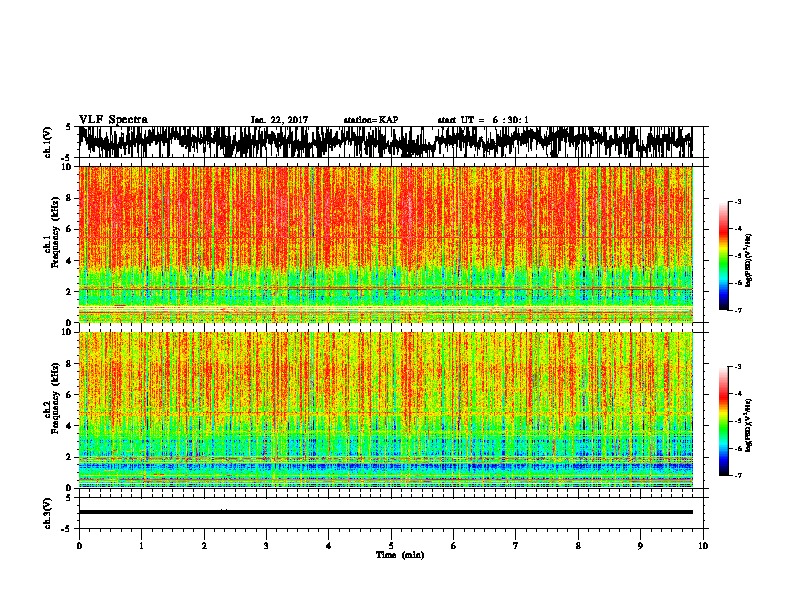This screenshot has width=792, height=612.
Task: Click the "10" frequency tick of ch.2 spectrogram
Action: click(68, 332)
